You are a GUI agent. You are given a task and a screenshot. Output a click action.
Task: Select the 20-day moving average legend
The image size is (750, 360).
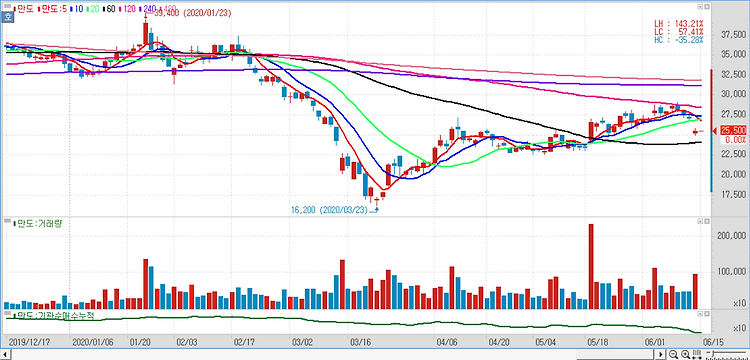(x=92, y=9)
